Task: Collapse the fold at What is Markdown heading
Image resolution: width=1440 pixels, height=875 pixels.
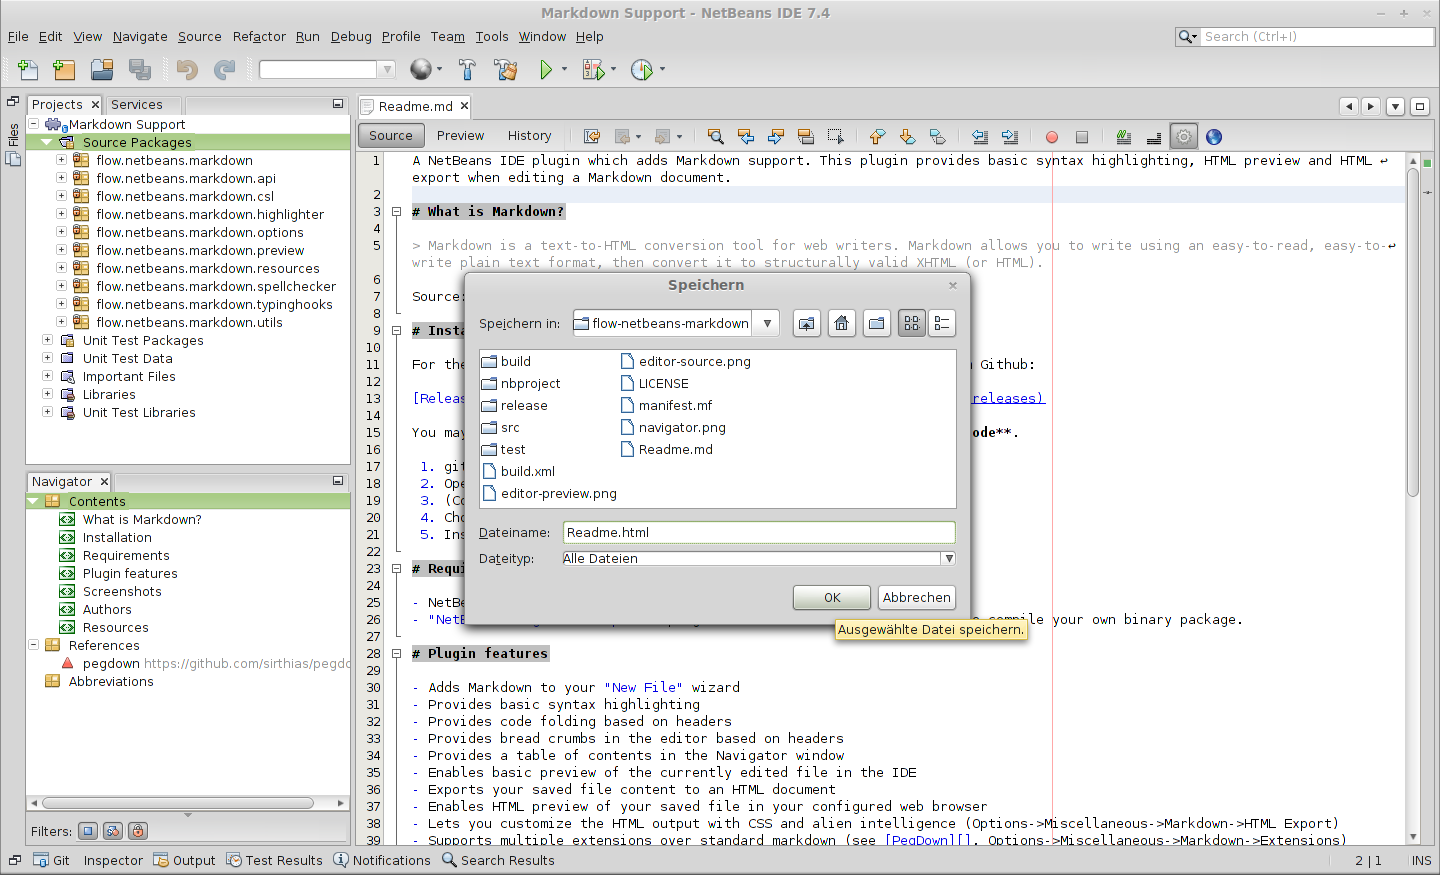Action: pos(396,212)
